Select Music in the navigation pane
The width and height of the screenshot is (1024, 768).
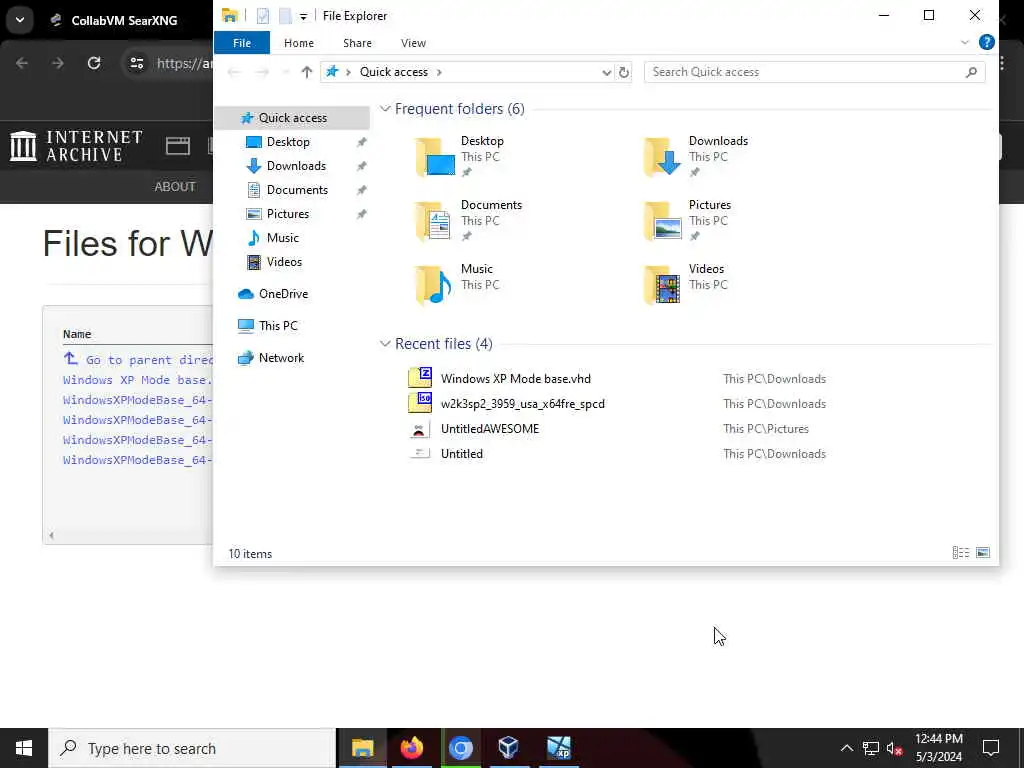coord(282,238)
